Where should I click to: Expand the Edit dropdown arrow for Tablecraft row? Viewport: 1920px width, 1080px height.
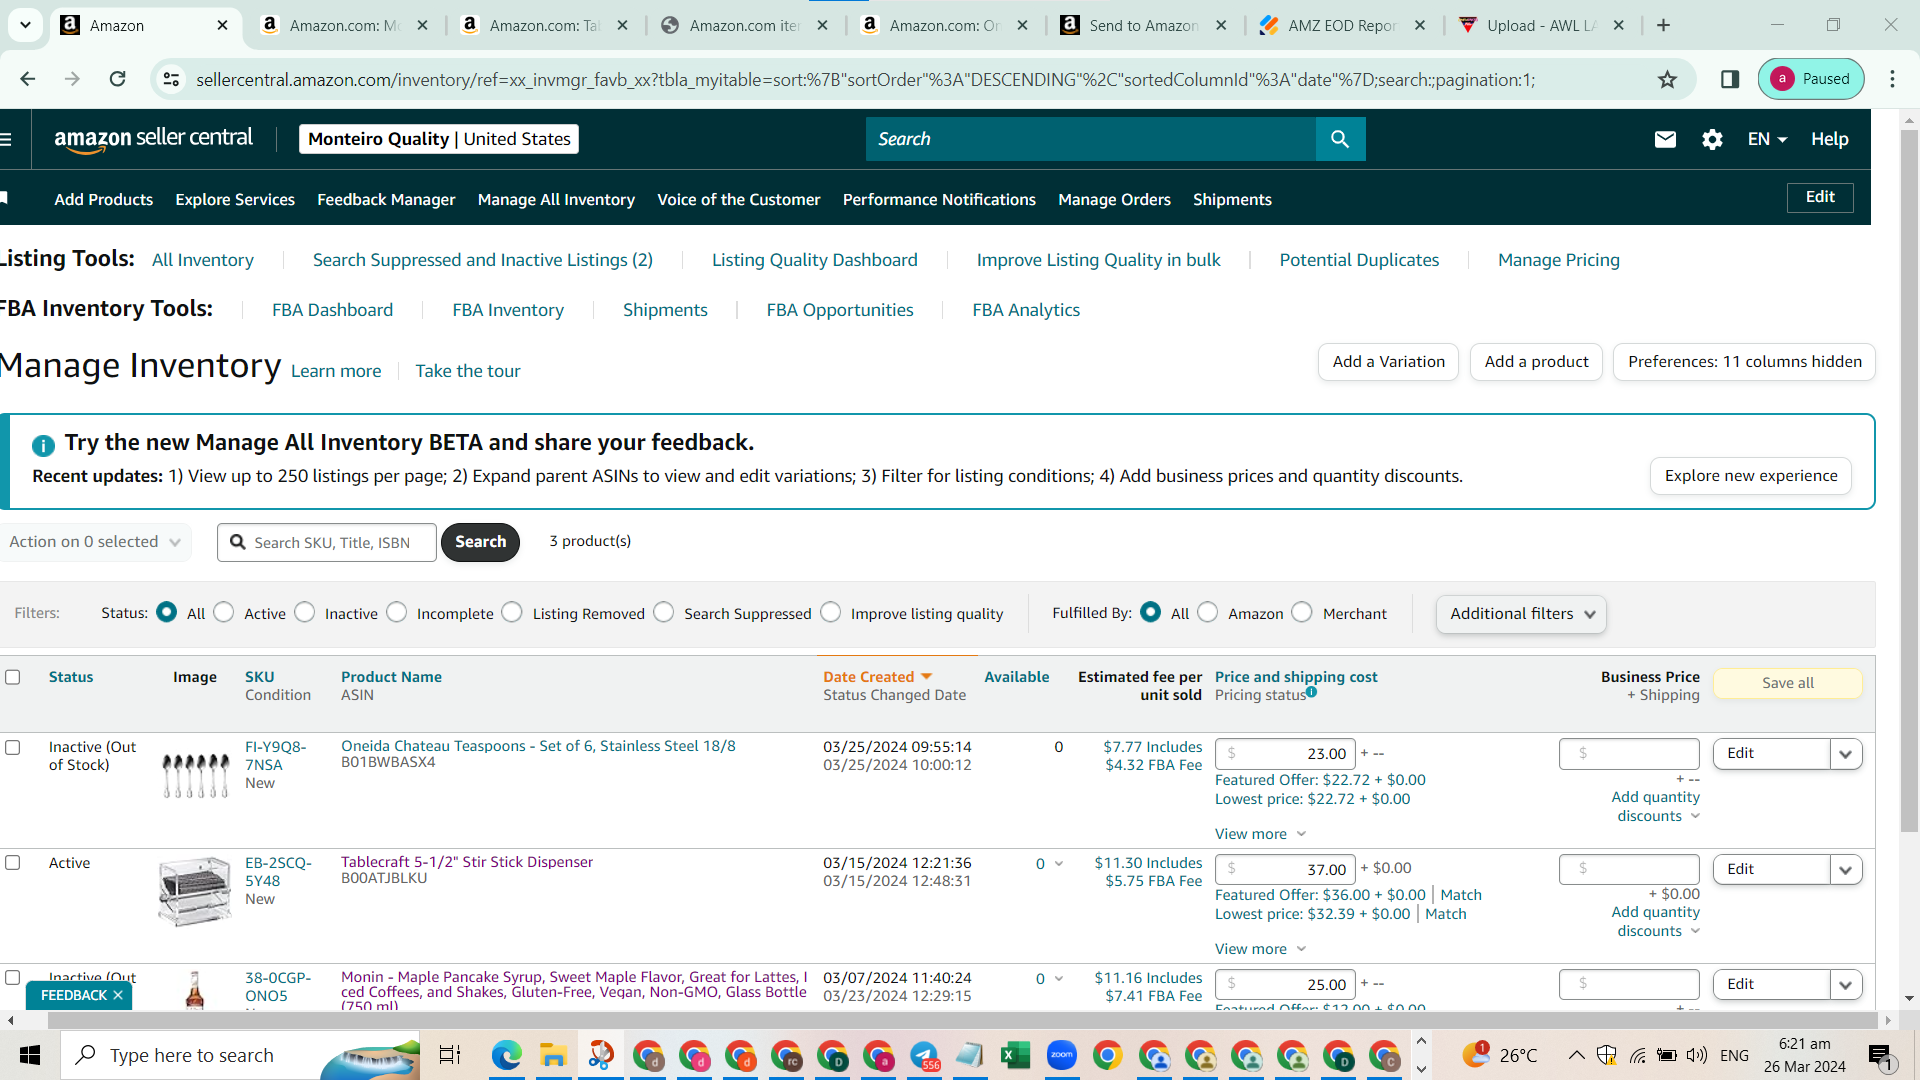click(x=1846, y=869)
